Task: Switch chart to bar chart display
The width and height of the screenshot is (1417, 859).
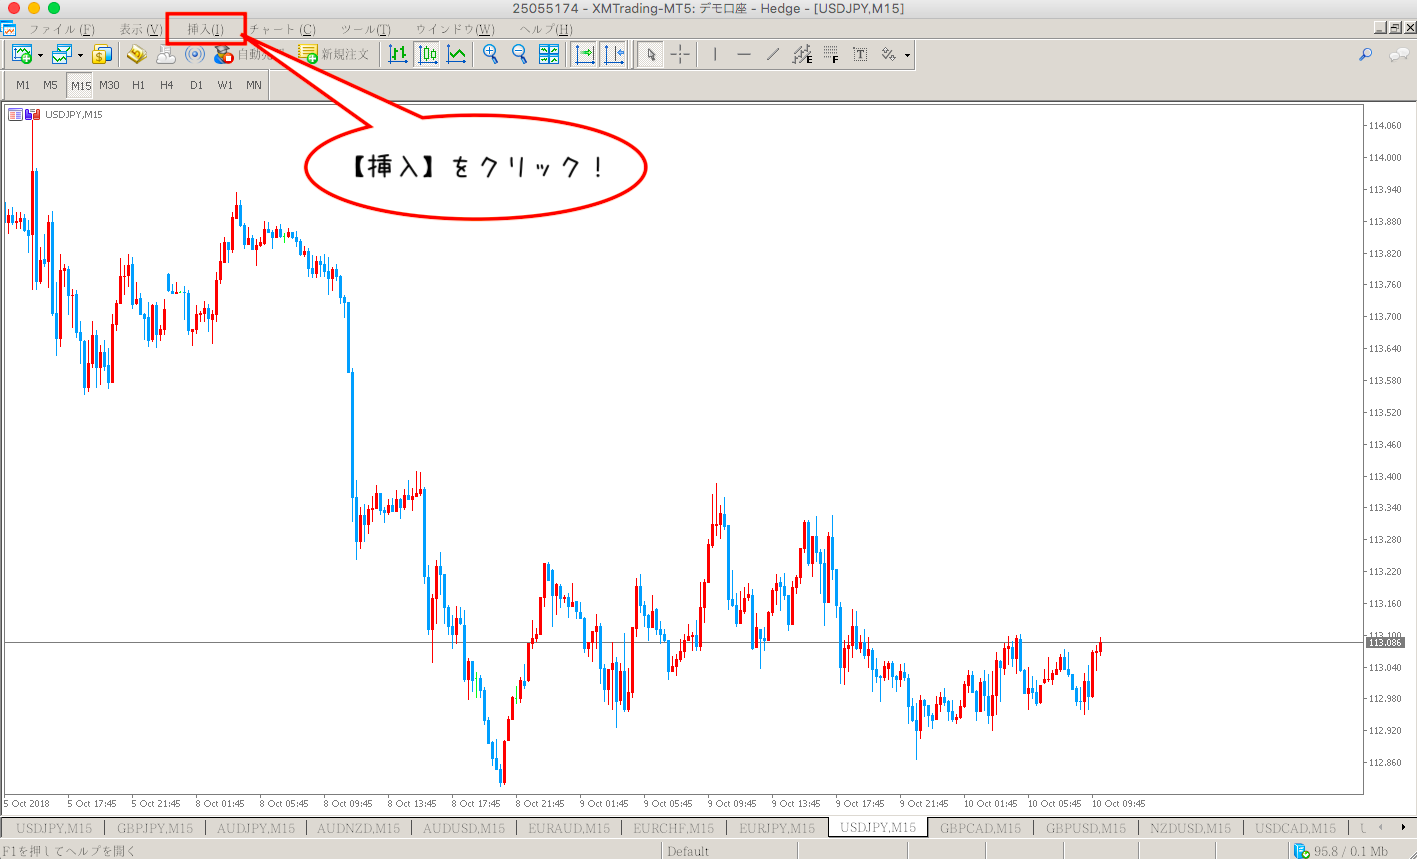Action: tap(398, 54)
